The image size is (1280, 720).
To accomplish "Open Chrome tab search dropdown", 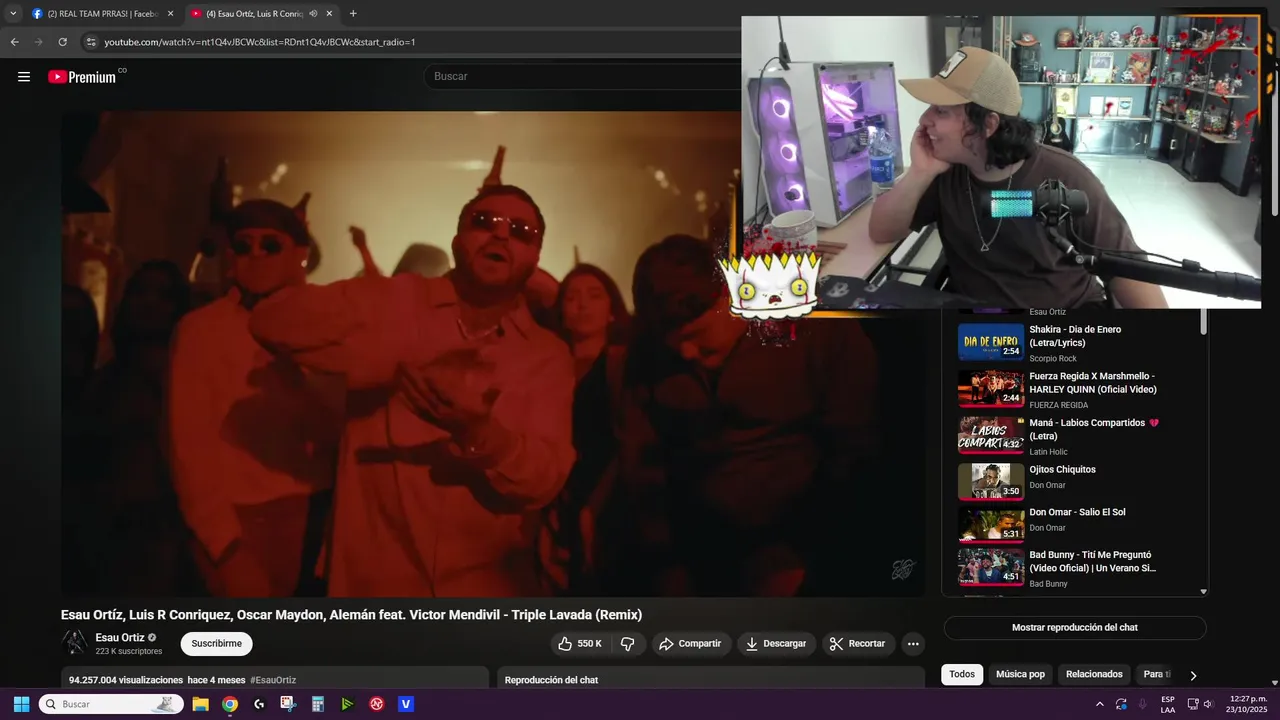I will tap(13, 13).
